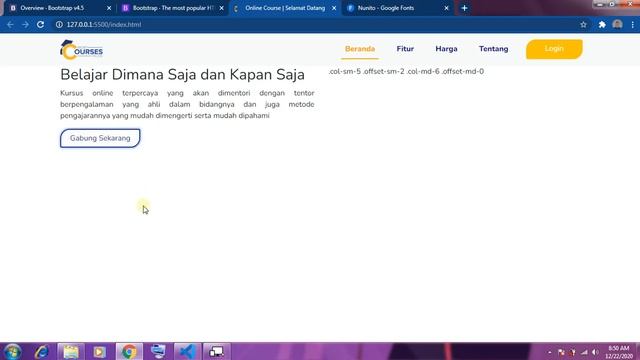Go to the Harga nav link
Image resolution: width=640 pixels, height=360 pixels.
[446, 49]
